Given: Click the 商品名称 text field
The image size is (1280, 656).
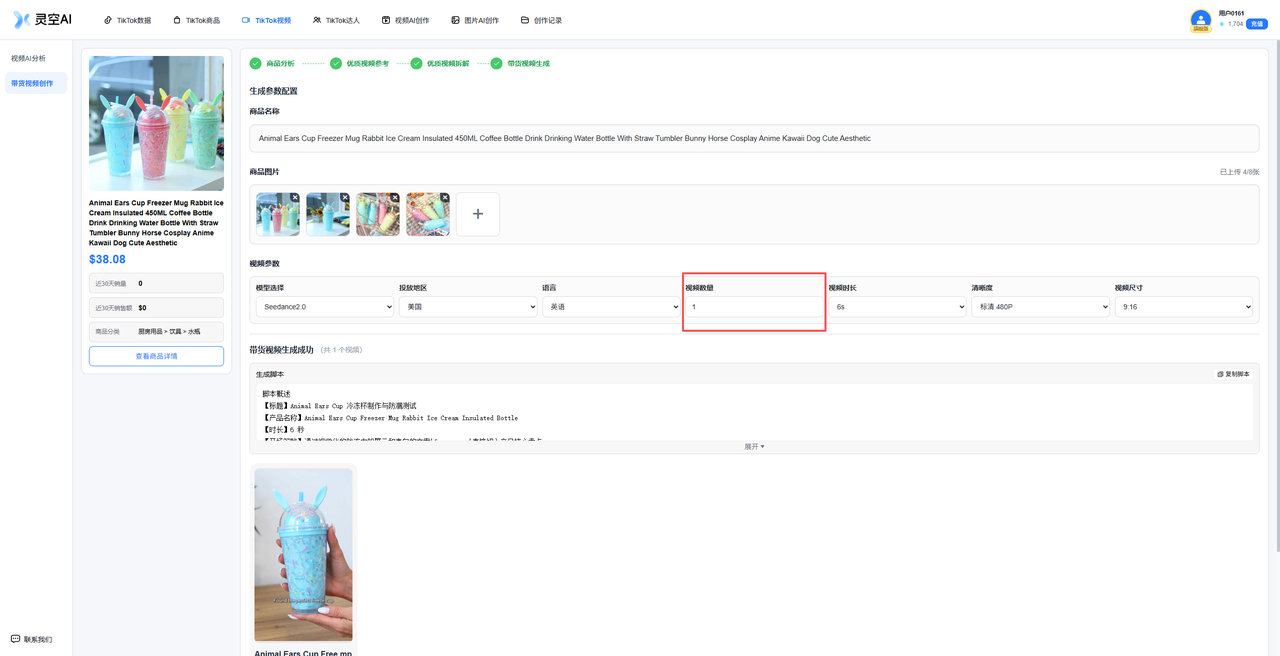Looking at the screenshot, I should (x=754, y=138).
